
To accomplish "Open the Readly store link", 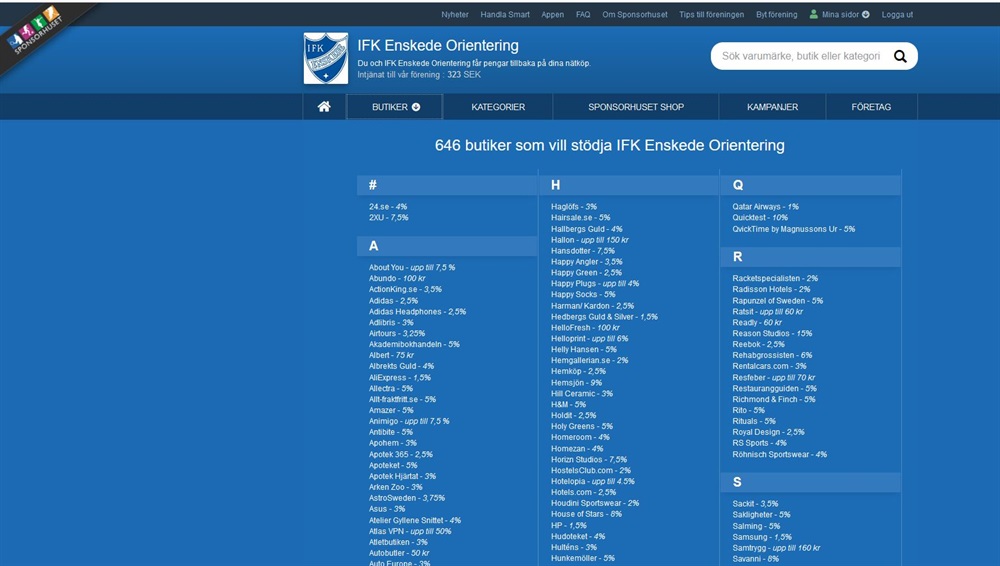I will 756,322.
